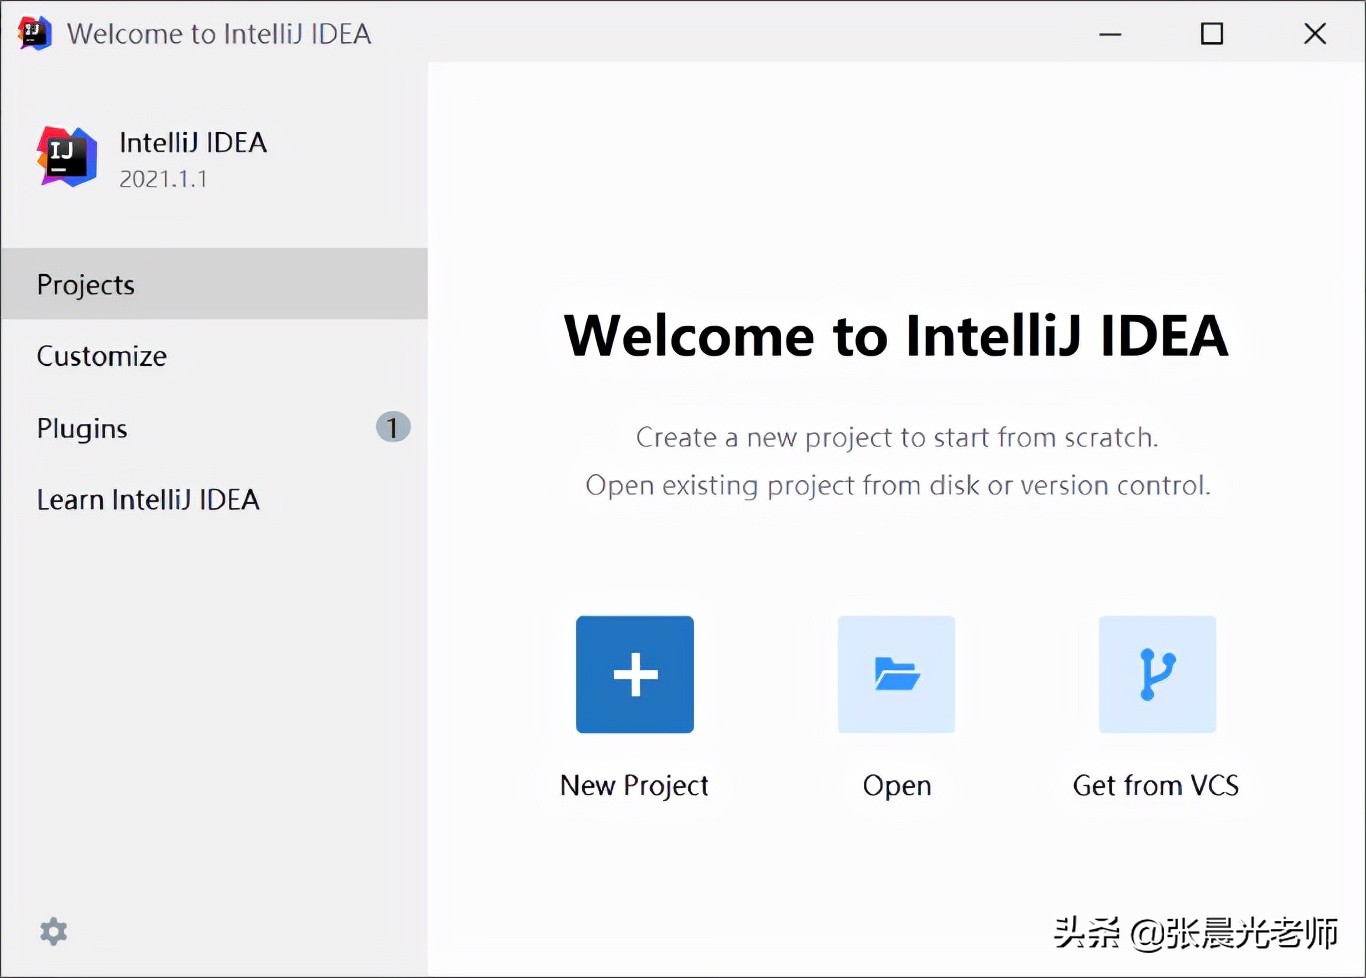1366x978 pixels.
Task: Click the folder icon for Open
Action: click(896, 674)
